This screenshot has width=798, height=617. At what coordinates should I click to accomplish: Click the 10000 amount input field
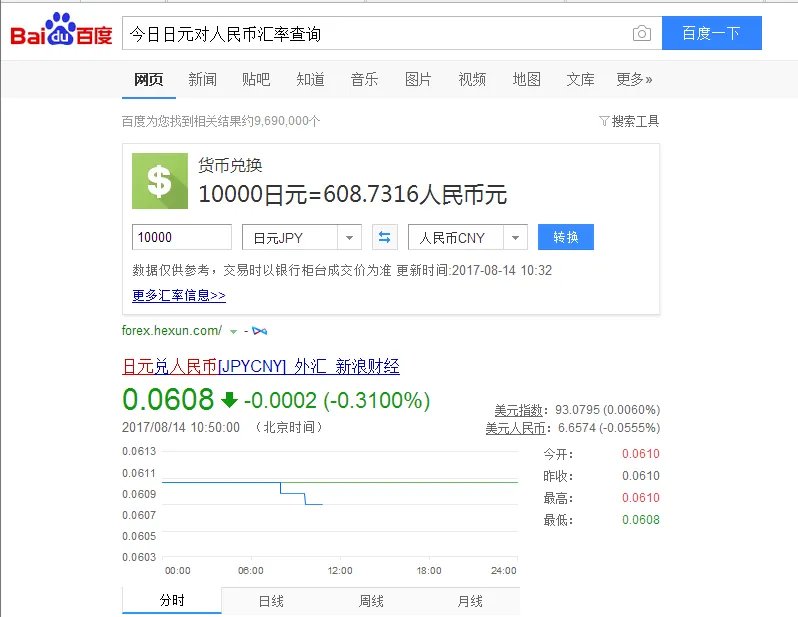(182, 238)
